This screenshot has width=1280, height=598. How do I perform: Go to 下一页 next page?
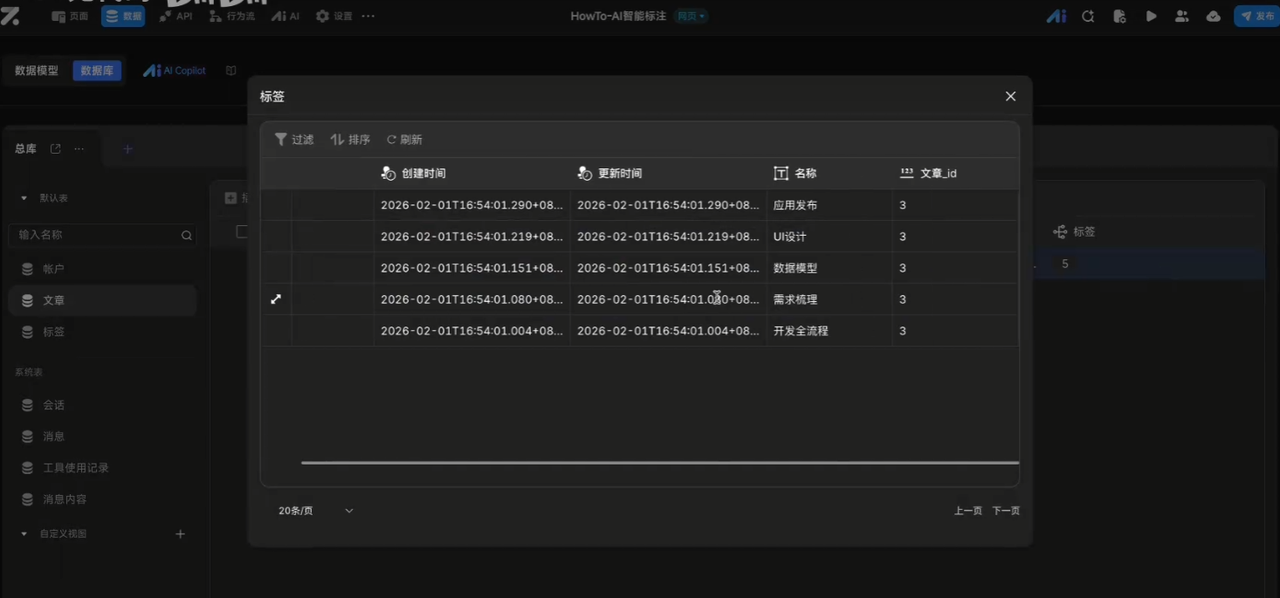1006,511
